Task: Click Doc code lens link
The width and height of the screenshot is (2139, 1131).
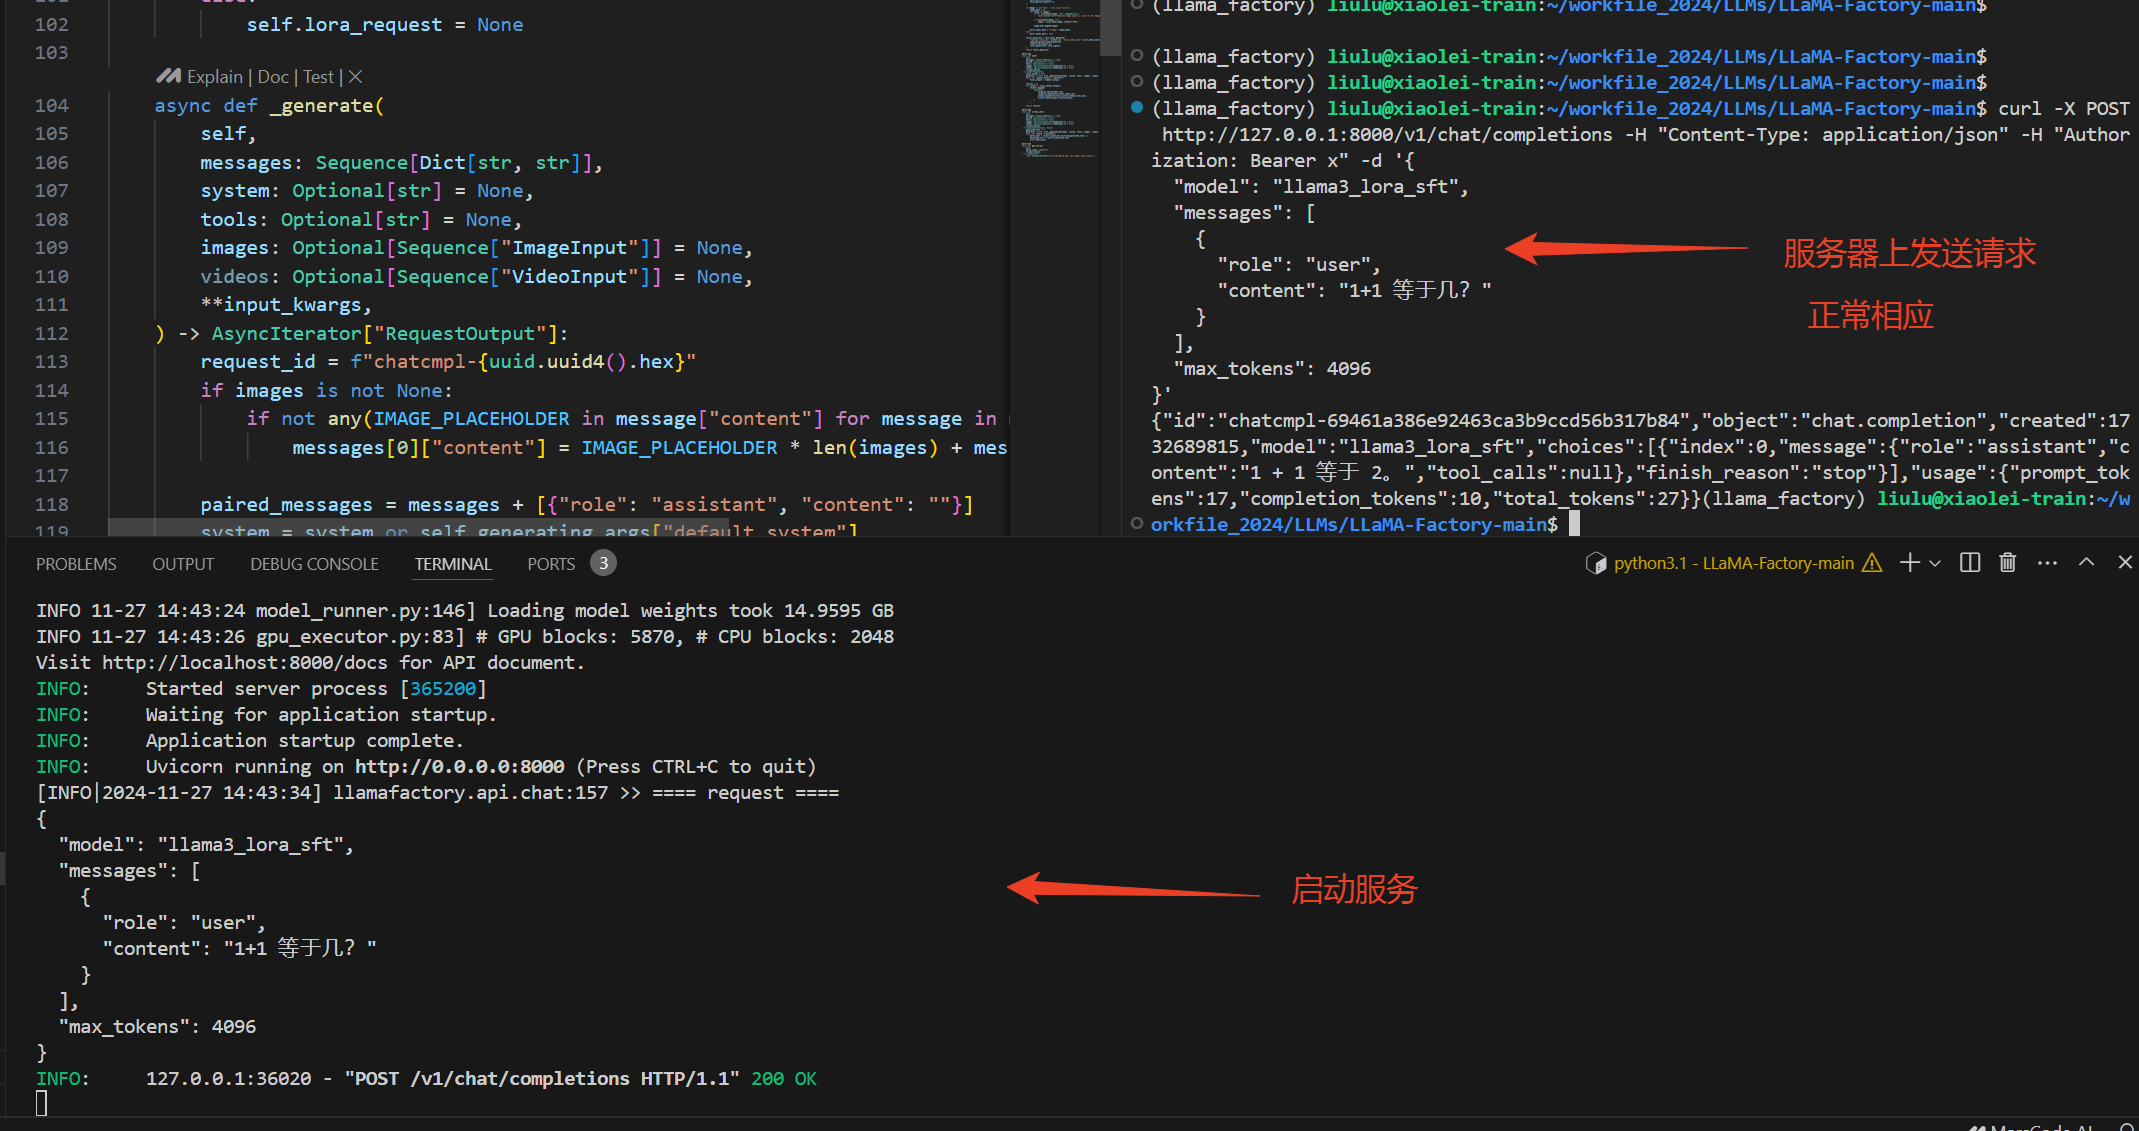Action: (273, 77)
